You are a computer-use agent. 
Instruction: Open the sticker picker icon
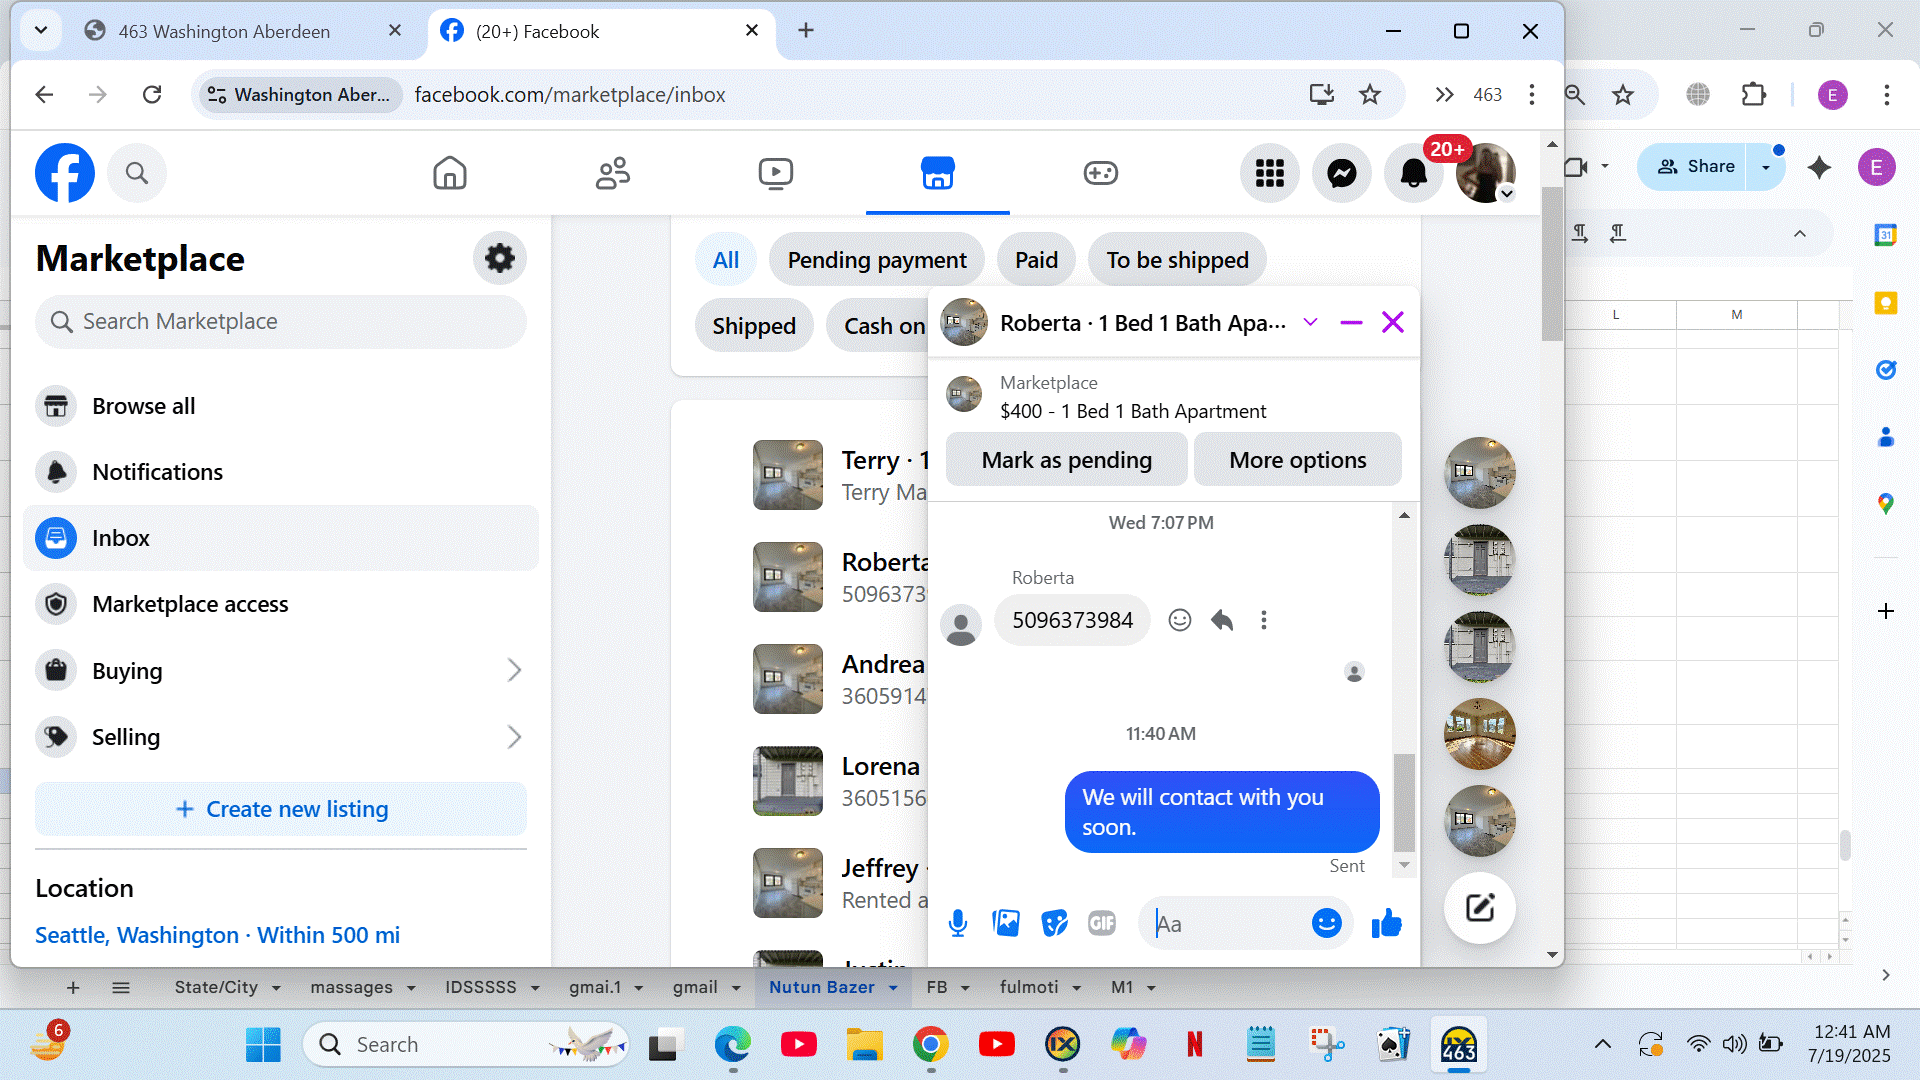tap(1054, 923)
